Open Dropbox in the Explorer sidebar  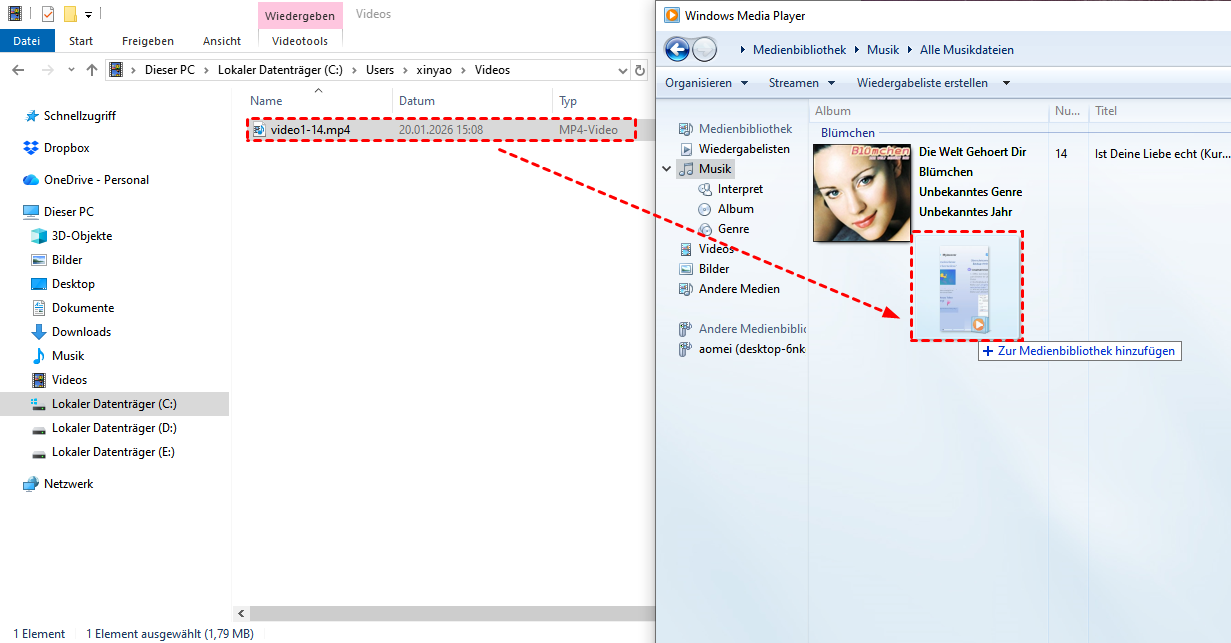(66, 148)
